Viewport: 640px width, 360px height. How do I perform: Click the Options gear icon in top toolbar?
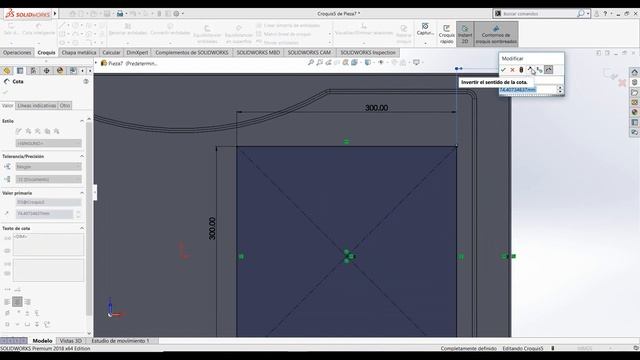[176, 13]
